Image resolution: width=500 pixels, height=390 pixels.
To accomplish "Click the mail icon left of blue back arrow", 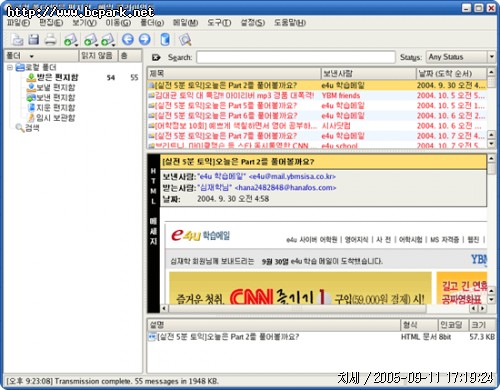I will [x=107, y=40].
